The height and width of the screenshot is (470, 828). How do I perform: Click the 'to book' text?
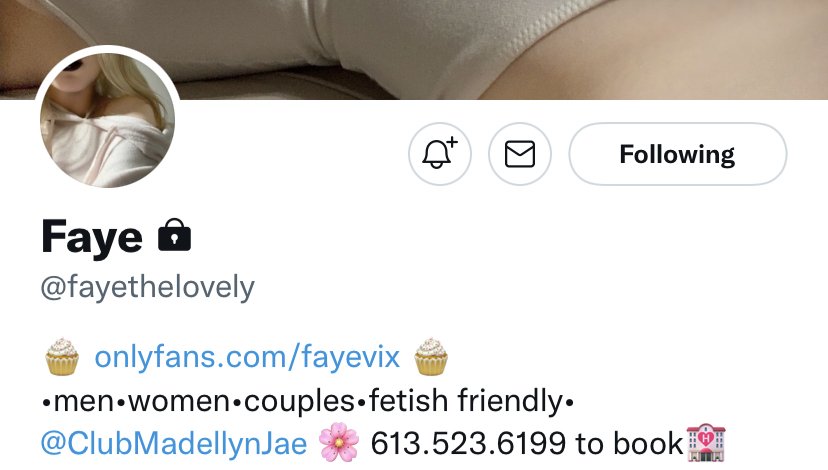click(629, 443)
